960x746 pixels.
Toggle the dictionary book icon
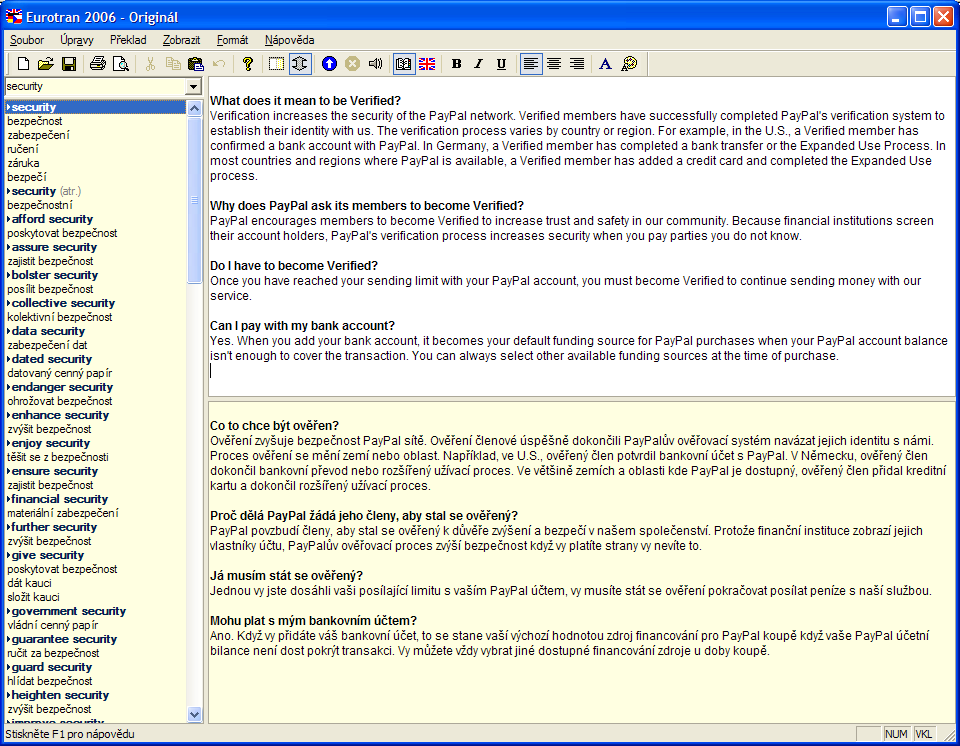(x=403, y=64)
